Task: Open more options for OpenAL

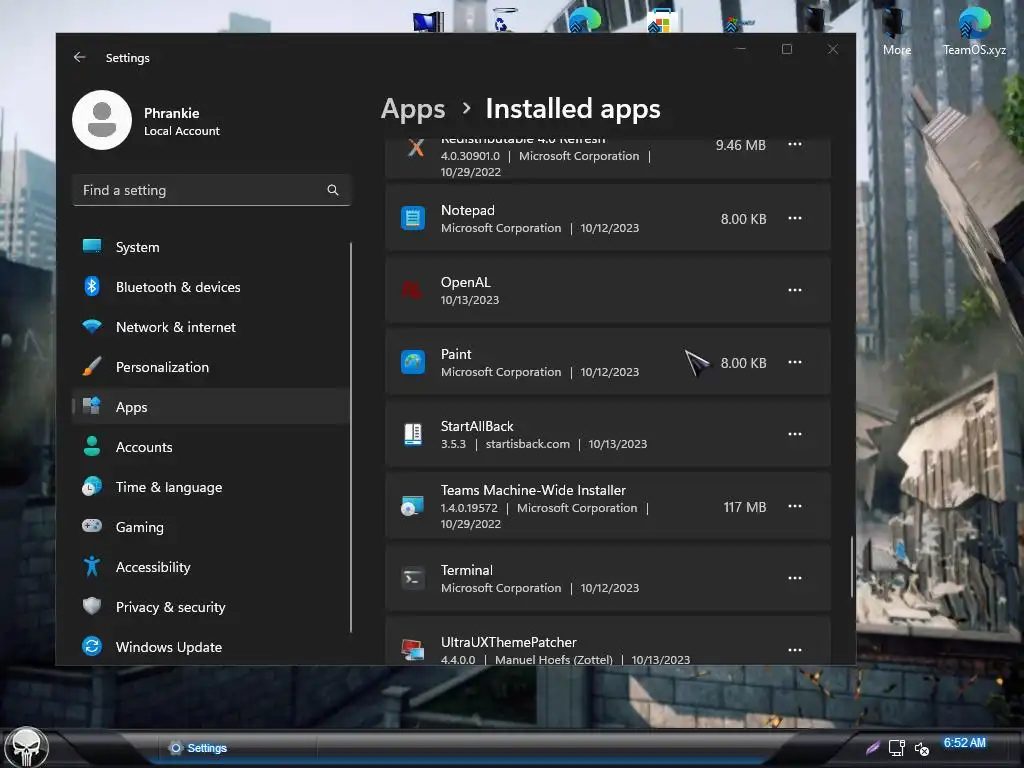Action: 795,290
